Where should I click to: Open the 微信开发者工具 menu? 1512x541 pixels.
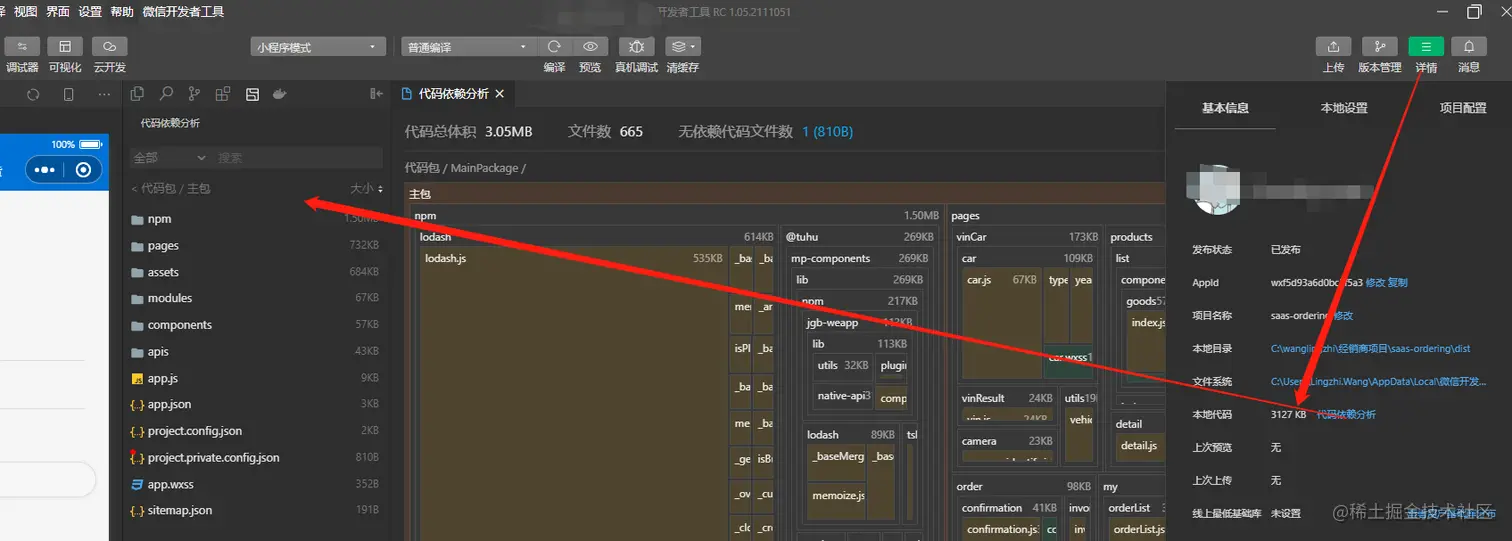[x=184, y=11]
